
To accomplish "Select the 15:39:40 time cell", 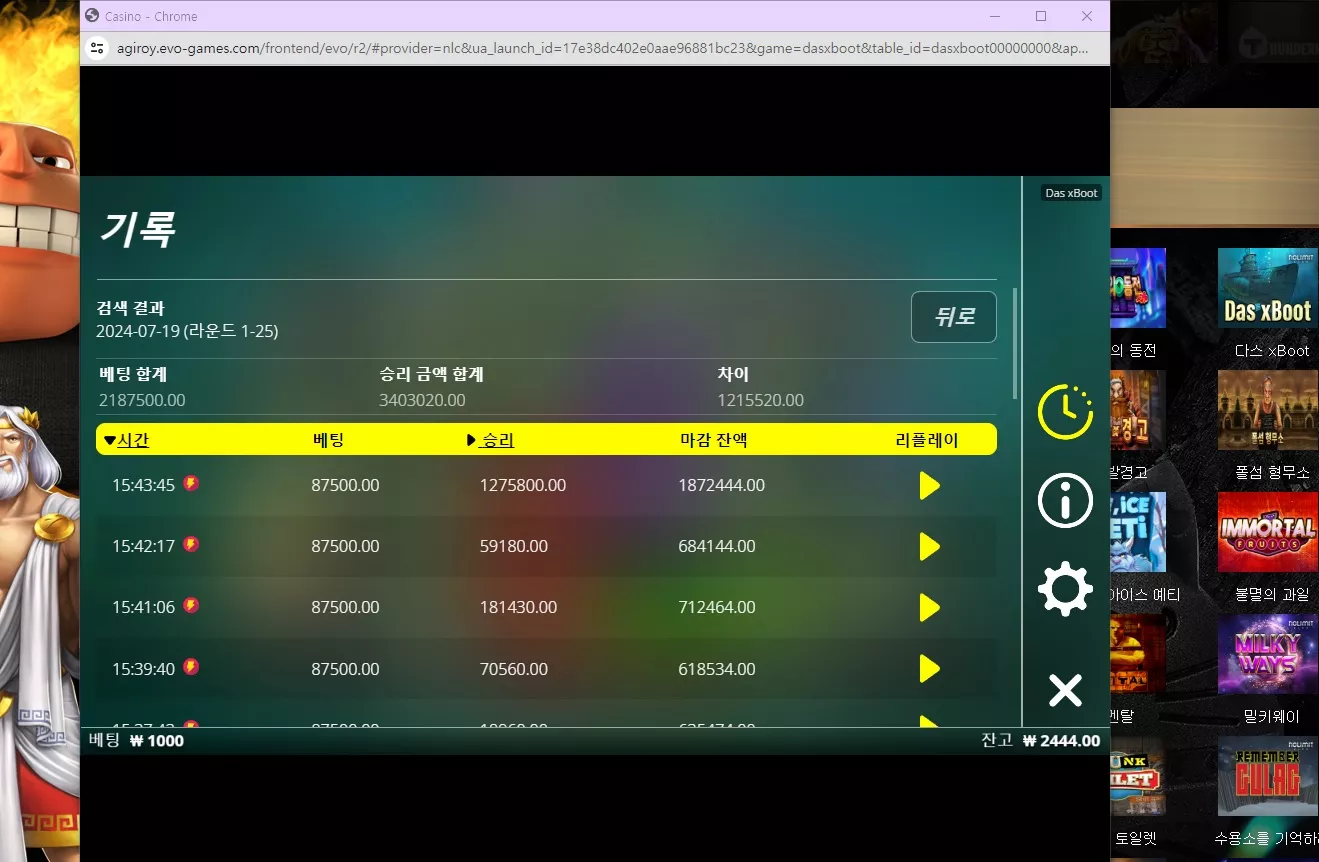I will 143,669.
